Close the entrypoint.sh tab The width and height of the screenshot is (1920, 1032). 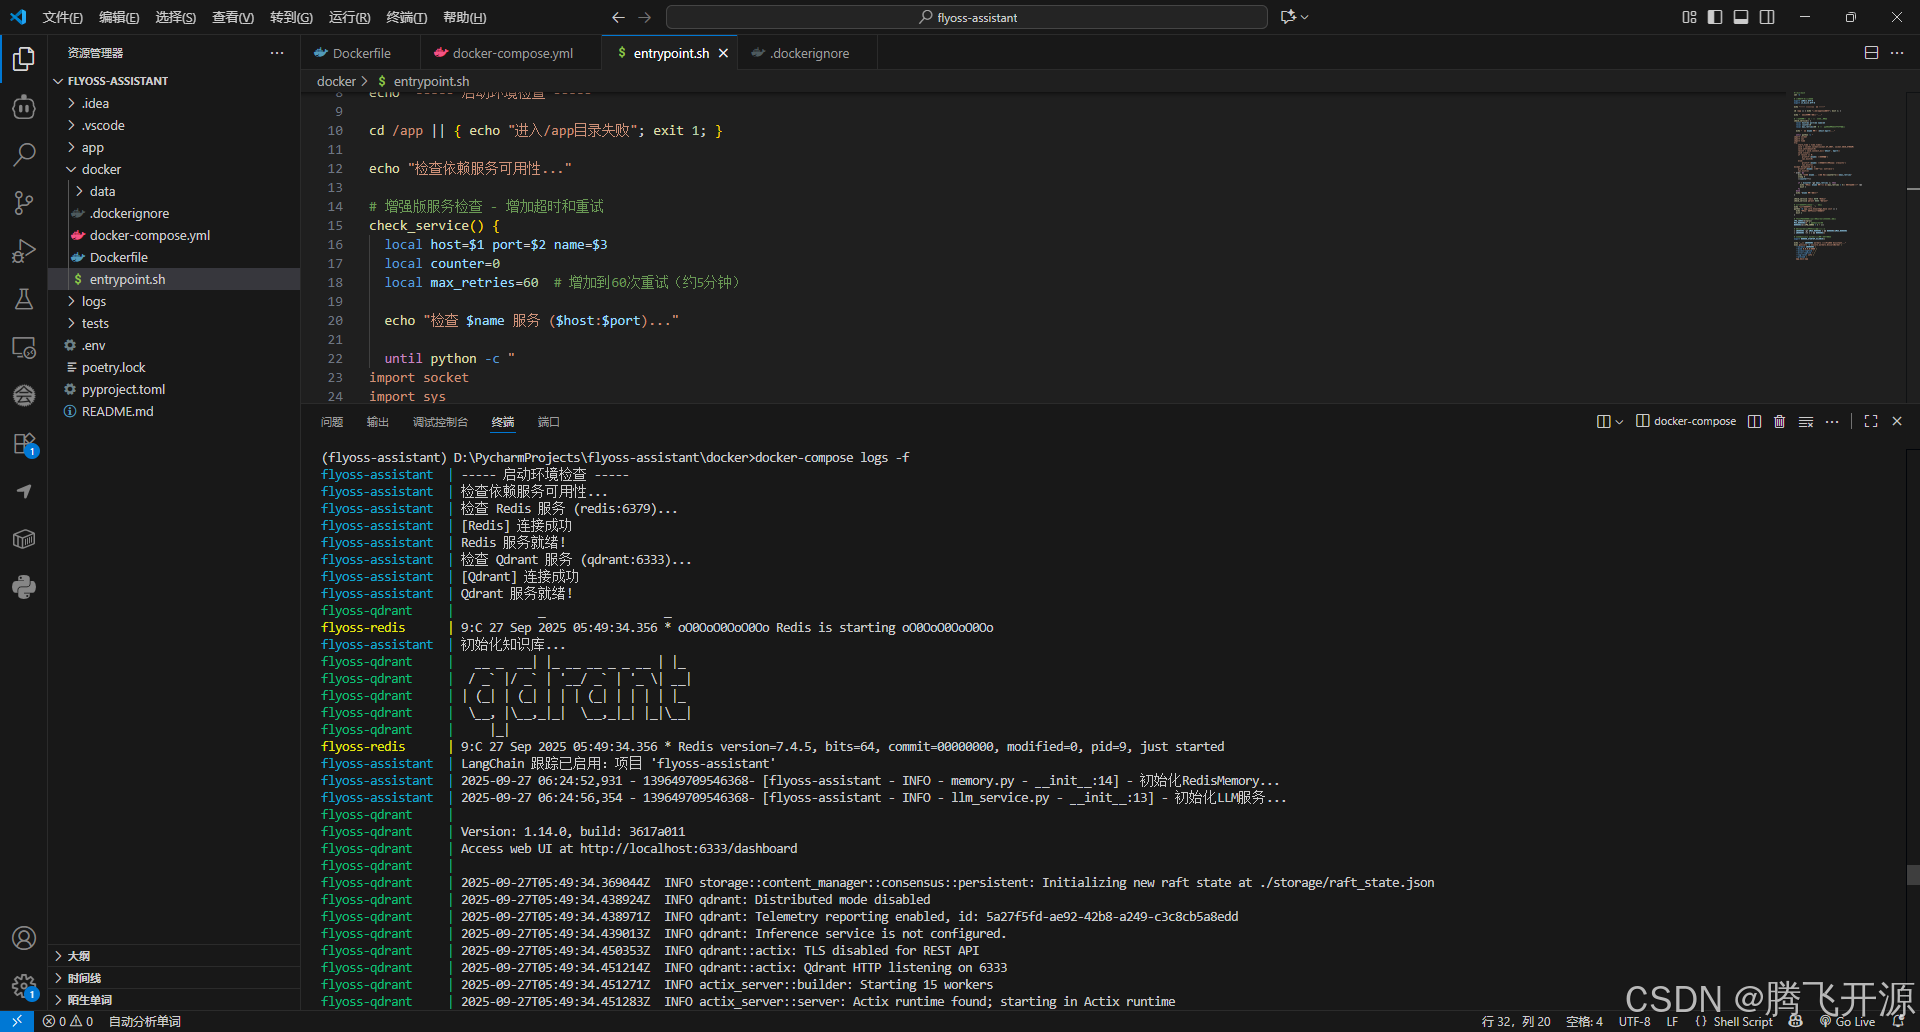[x=723, y=53]
